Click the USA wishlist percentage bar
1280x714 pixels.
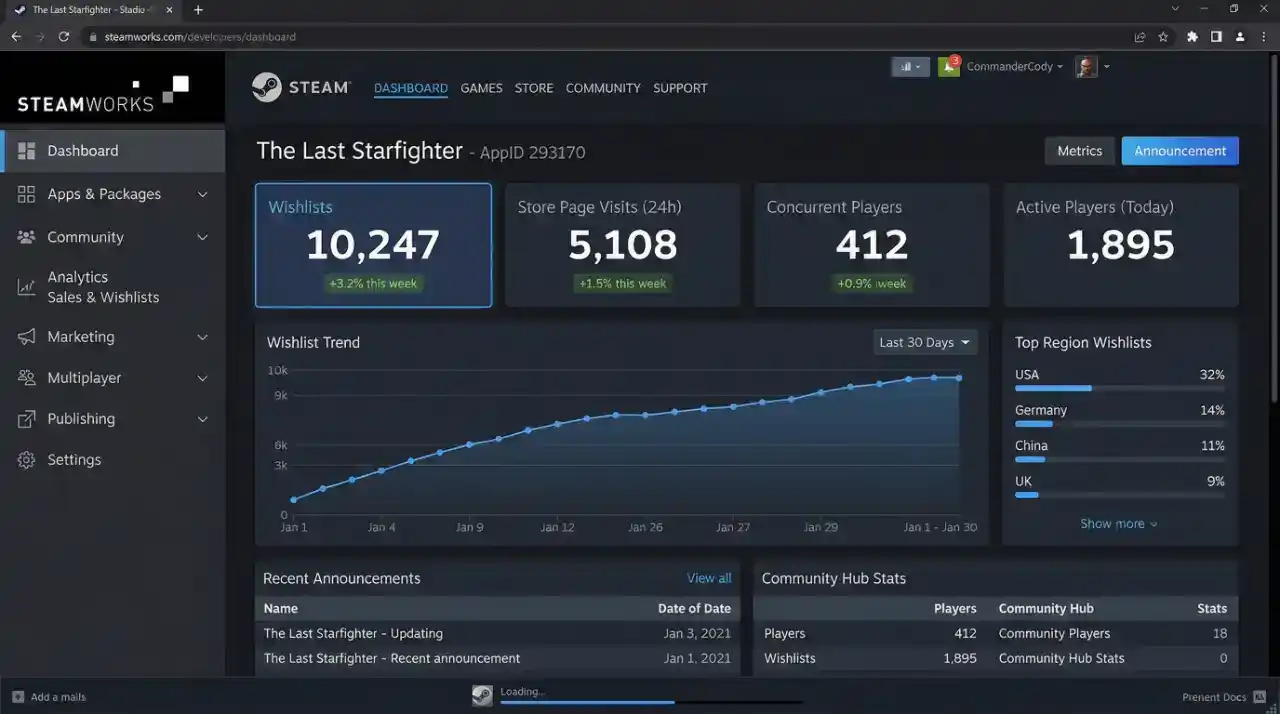pos(1119,388)
